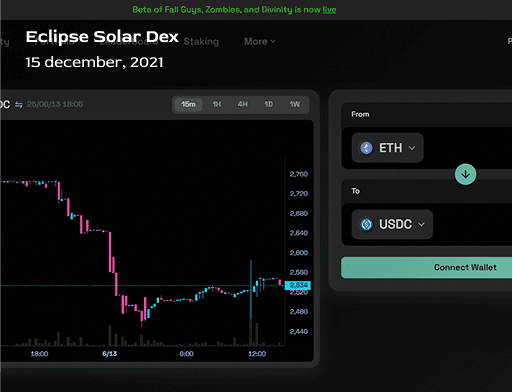Switch chart interval to 1D
Image resolution: width=513 pixels, height=392 pixels.
[269, 104]
